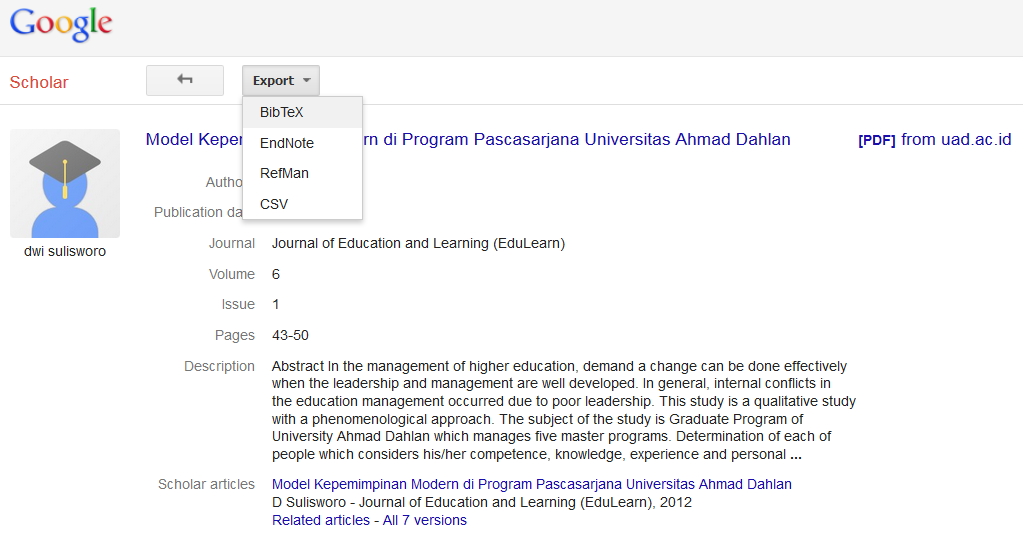Viewport: 1023px width, 547px height.
Task: Click the Export dropdown arrow
Action: click(x=307, y=81)
